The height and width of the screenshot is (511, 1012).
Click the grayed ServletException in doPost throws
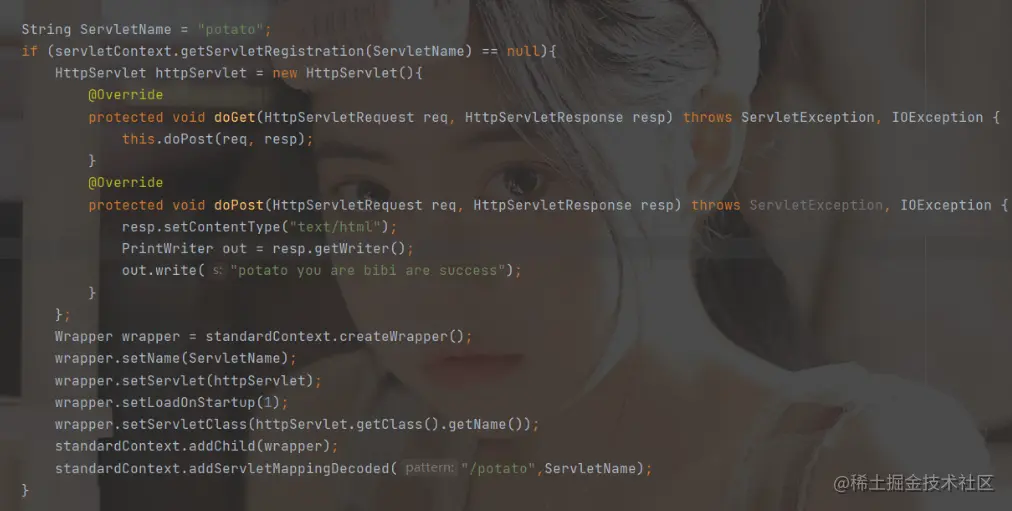coord(816,205)
